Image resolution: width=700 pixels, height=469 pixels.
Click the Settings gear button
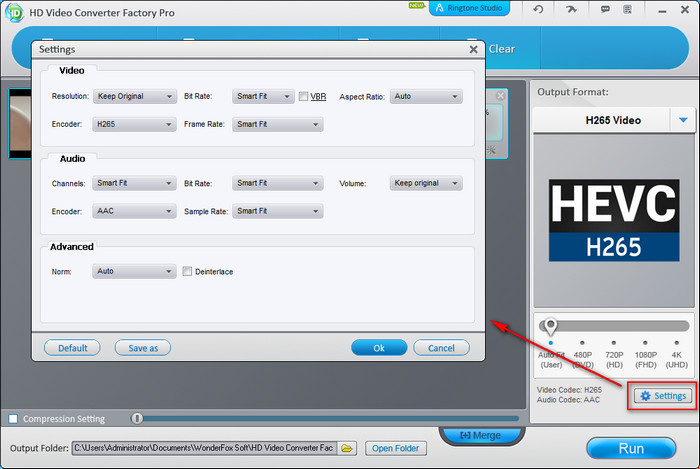click(663, 396)
